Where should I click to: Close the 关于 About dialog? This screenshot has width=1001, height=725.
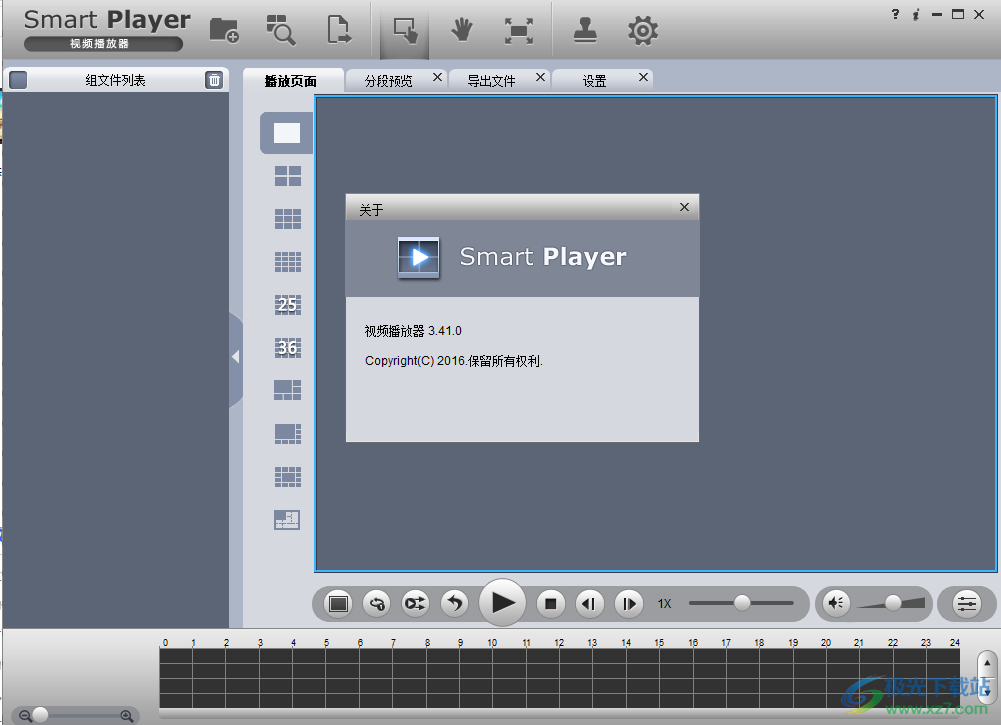click(x=684, y=207)
